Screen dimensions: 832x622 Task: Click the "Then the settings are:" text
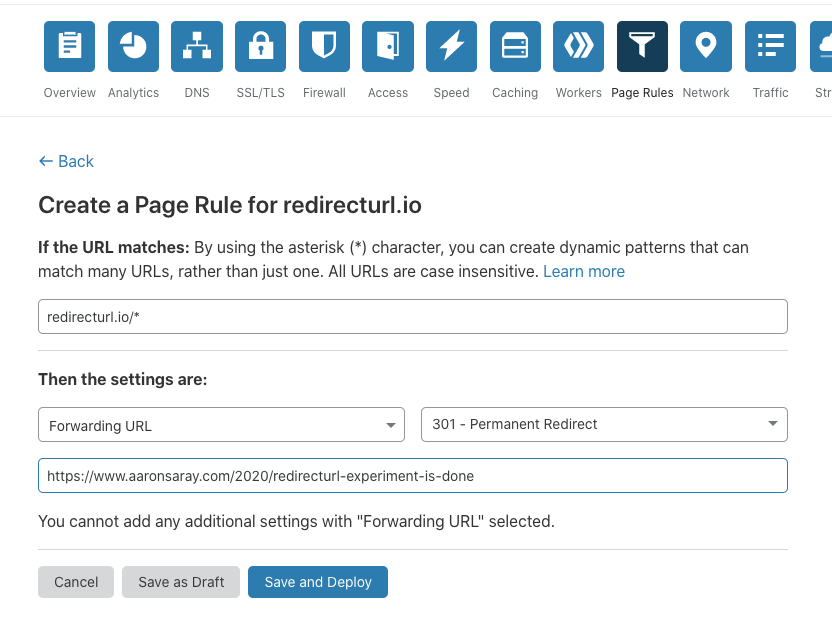click(x=123, y=379)
